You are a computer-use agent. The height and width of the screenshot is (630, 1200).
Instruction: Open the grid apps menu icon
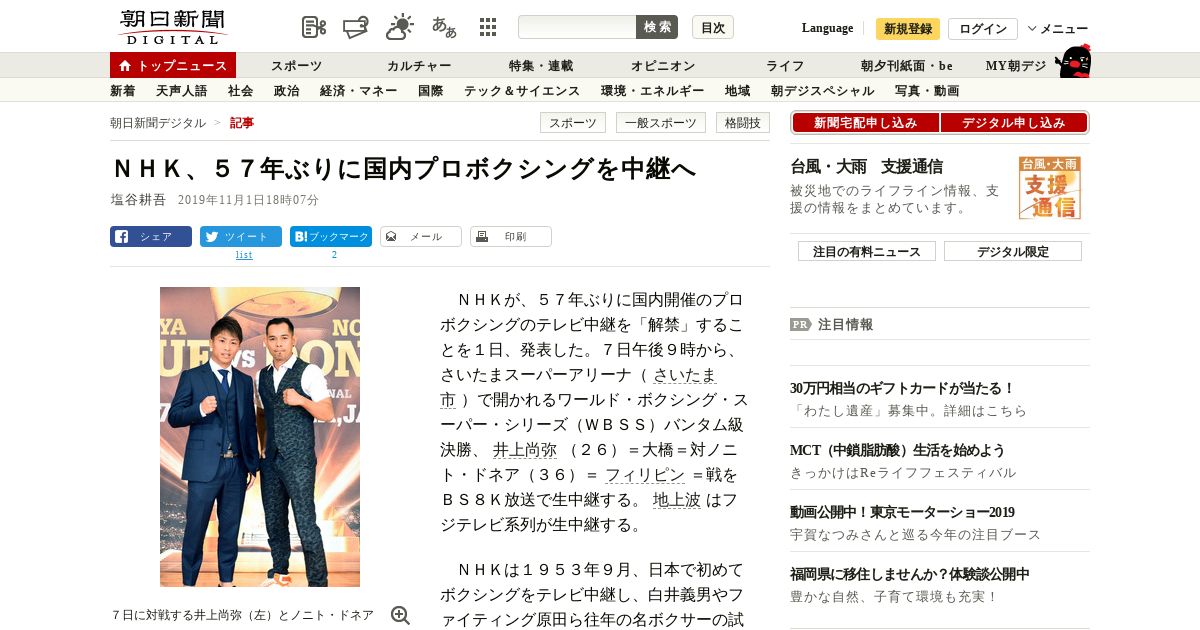tap(488, 27)
